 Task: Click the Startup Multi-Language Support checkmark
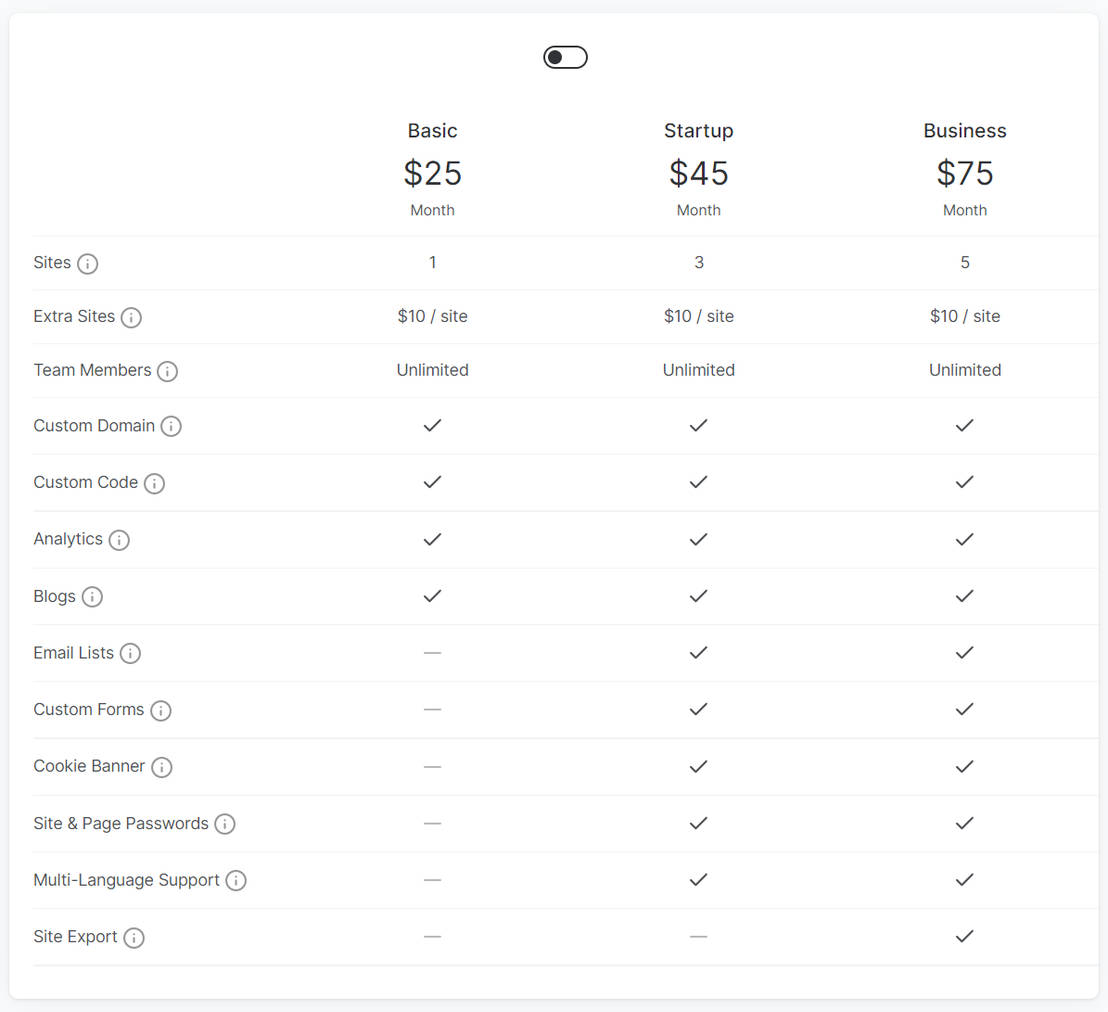699,880
